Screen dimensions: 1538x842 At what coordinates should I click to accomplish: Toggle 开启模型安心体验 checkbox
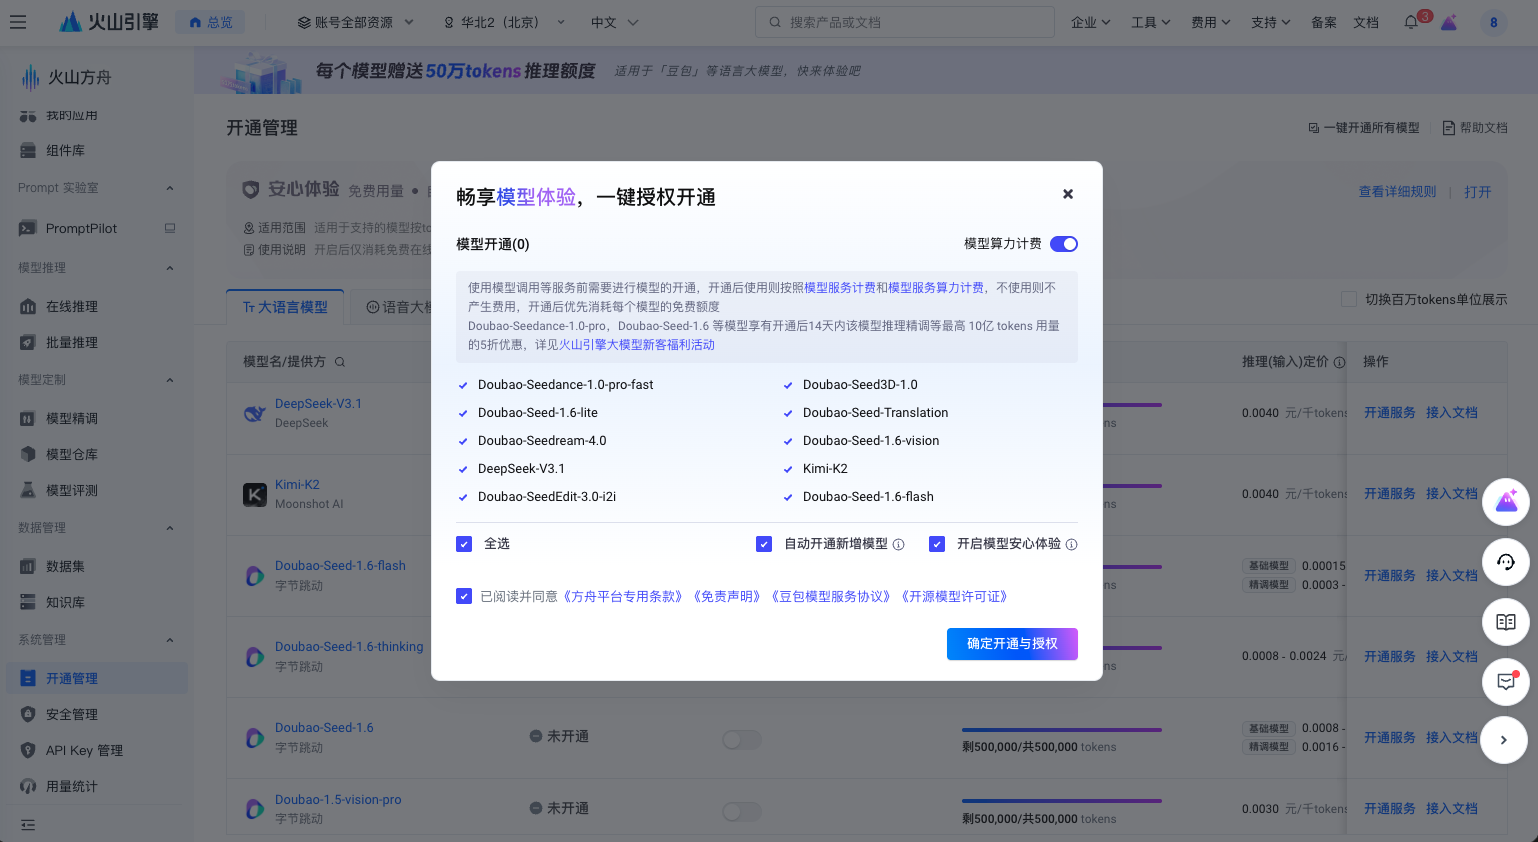[937, 544]
